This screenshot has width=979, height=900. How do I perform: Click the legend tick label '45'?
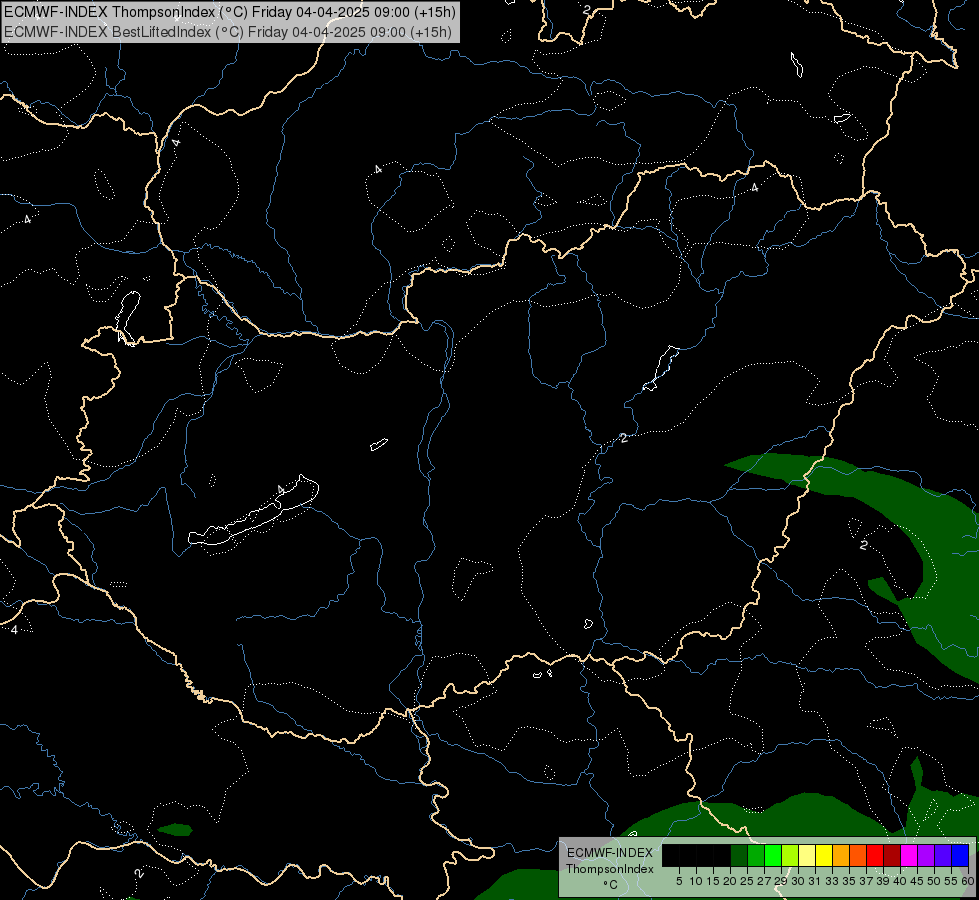pos(917,881)
